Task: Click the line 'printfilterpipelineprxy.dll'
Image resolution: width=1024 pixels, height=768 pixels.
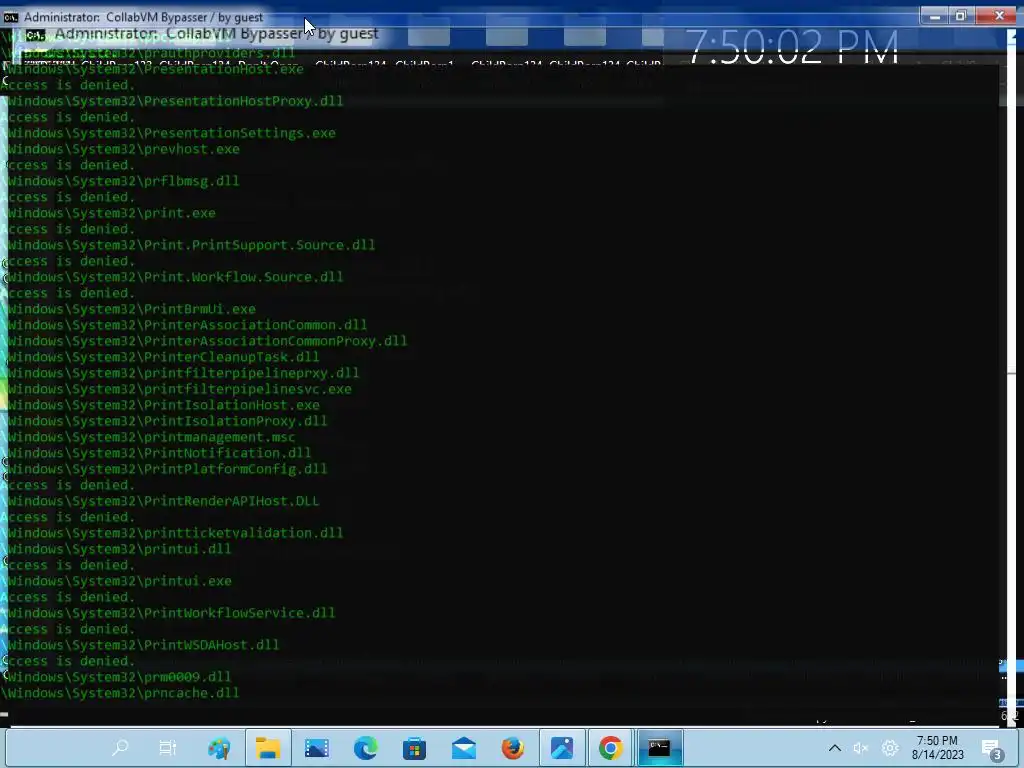Action: coord(183,373)
